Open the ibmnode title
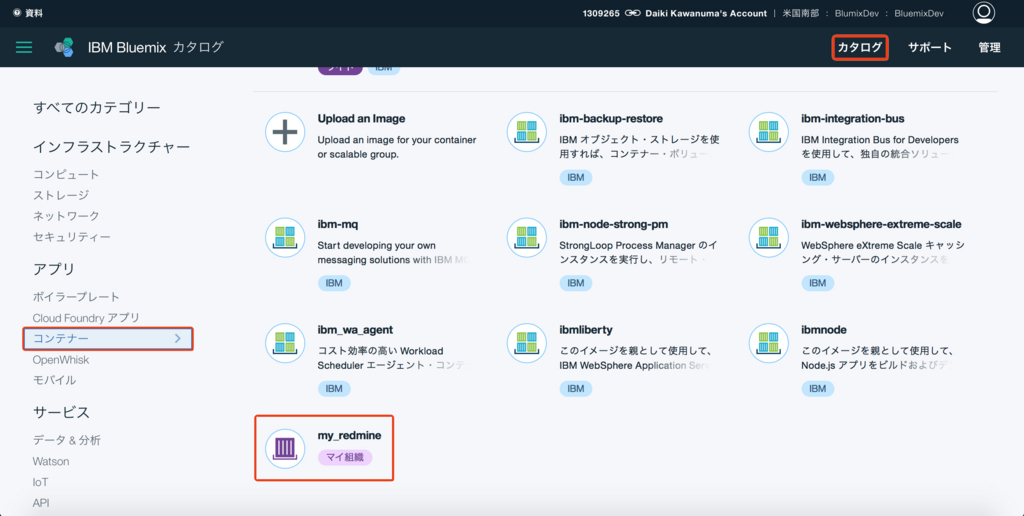Image resolution: width=1024 pixels, height=516 pixels. coord(824,331)
